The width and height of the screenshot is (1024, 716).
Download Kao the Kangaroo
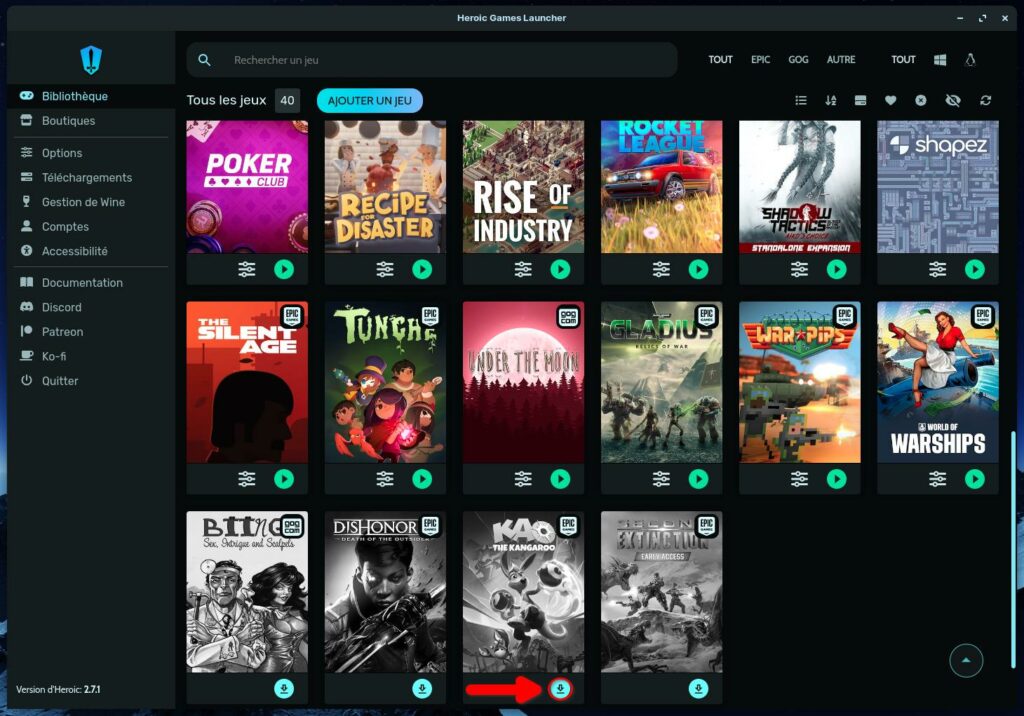coord(560,688)
